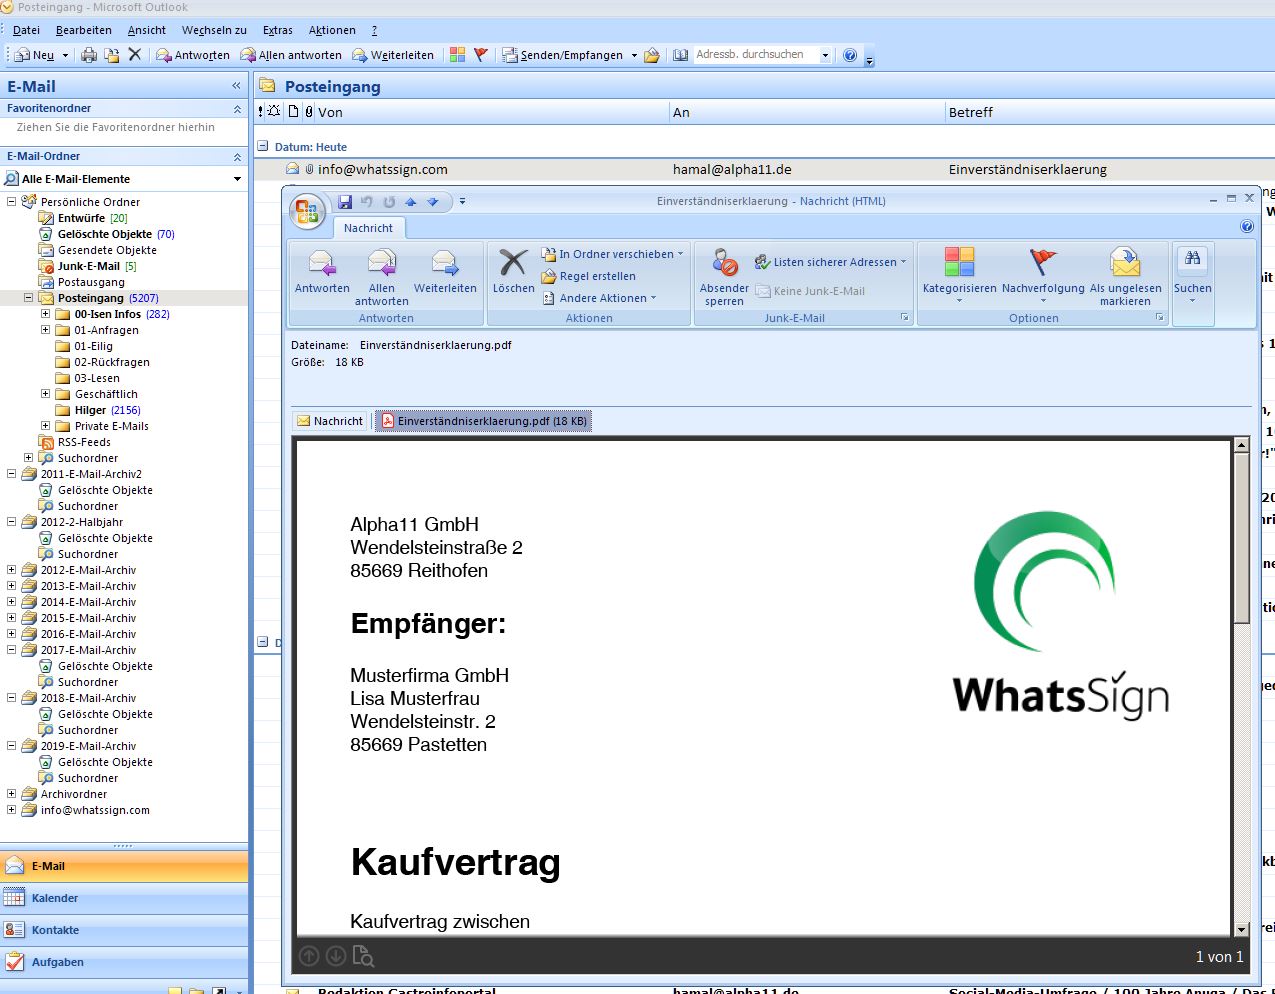Screen dimensions: 1275x994
Task: Collapse the Datum: Heute group
Action: (x=263, y=146)
